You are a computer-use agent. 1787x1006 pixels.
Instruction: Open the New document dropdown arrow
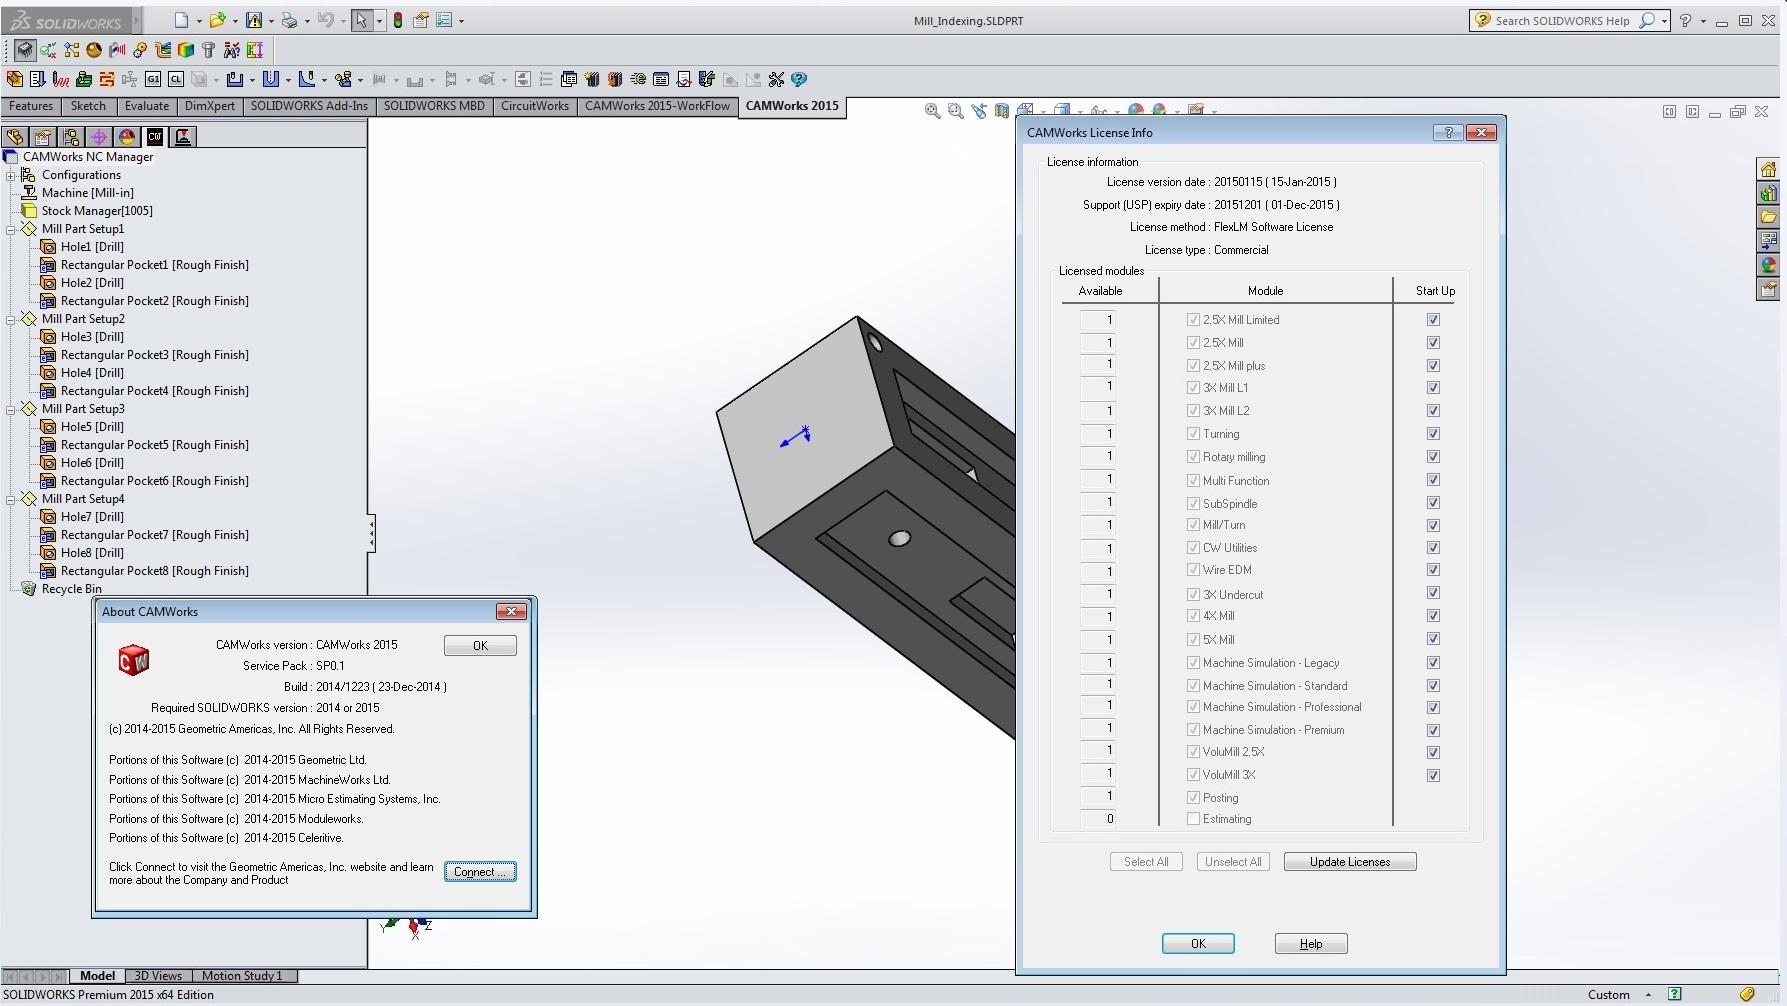pos(199,21)
